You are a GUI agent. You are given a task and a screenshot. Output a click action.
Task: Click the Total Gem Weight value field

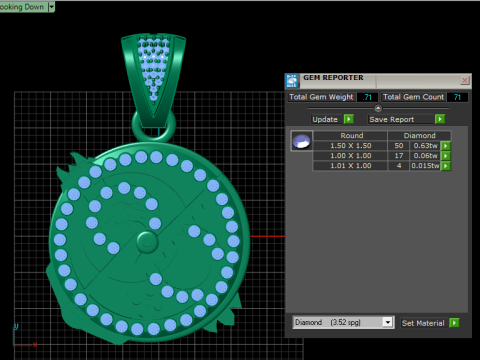pyautogui.click(x=367, y=97)
